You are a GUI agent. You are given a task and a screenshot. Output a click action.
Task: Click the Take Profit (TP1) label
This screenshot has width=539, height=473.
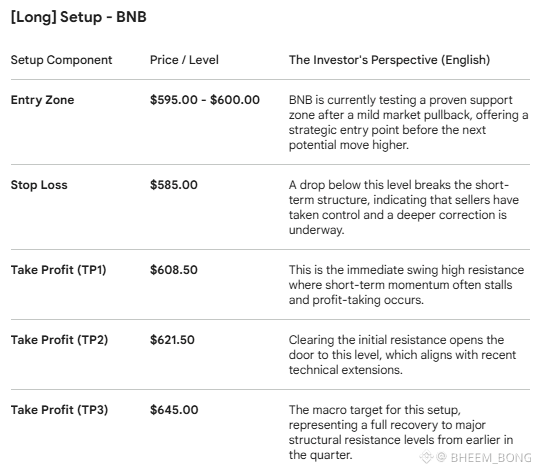point(58,270)
